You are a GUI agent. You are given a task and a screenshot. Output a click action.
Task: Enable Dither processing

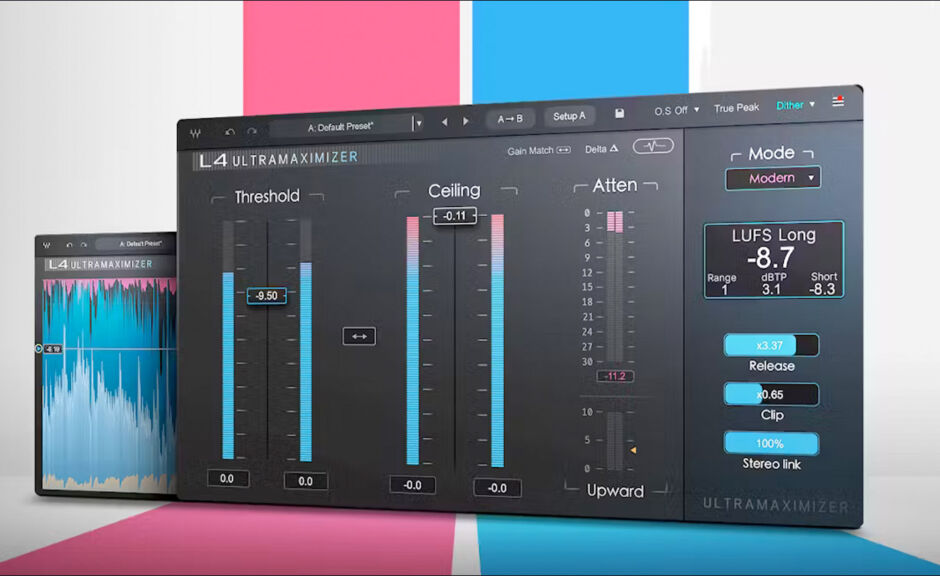click(x=791, y=104)
